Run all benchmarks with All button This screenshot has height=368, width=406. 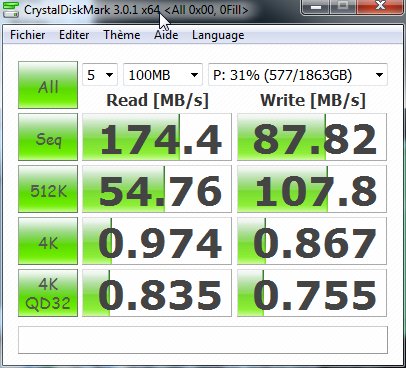pyautogui.click(x=48, y=85)
